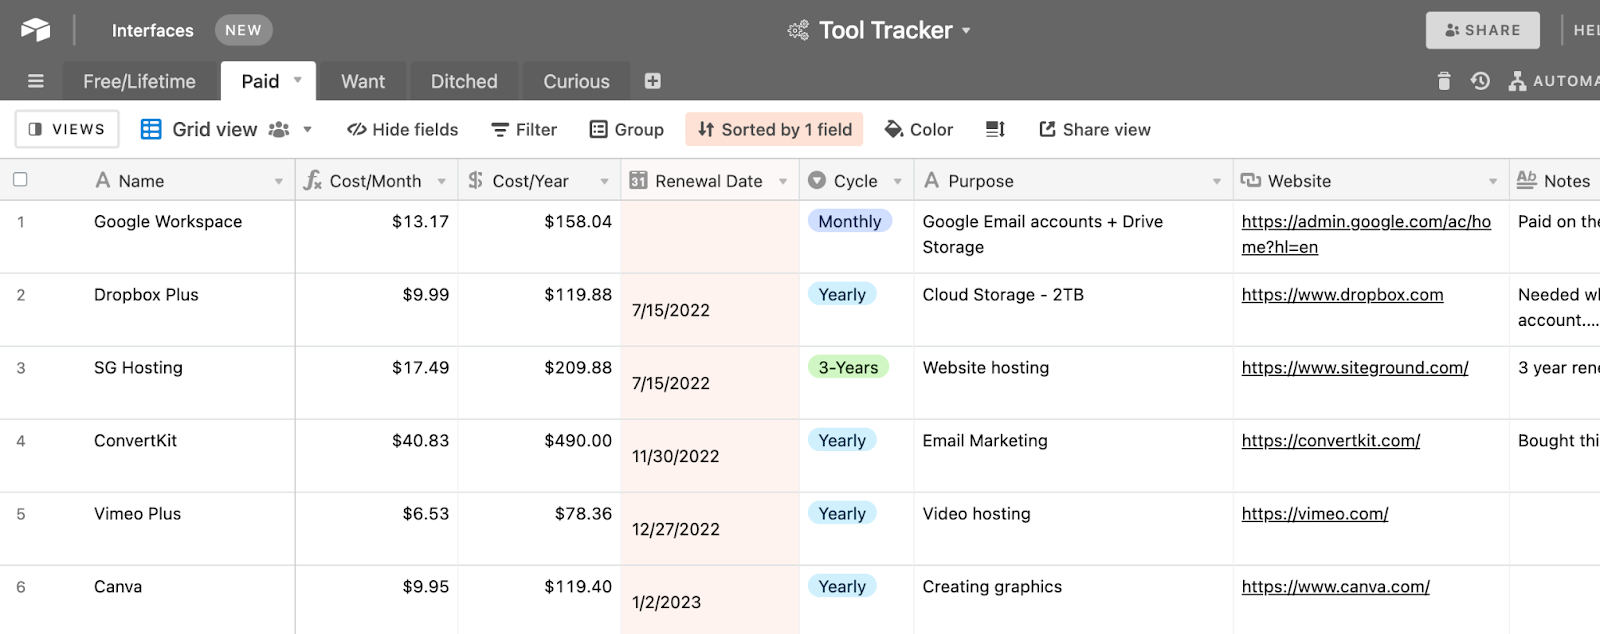Click the Cost/Year currency field icon
The height and width of the screenshot is (634, 1600).
click(476, 180)
